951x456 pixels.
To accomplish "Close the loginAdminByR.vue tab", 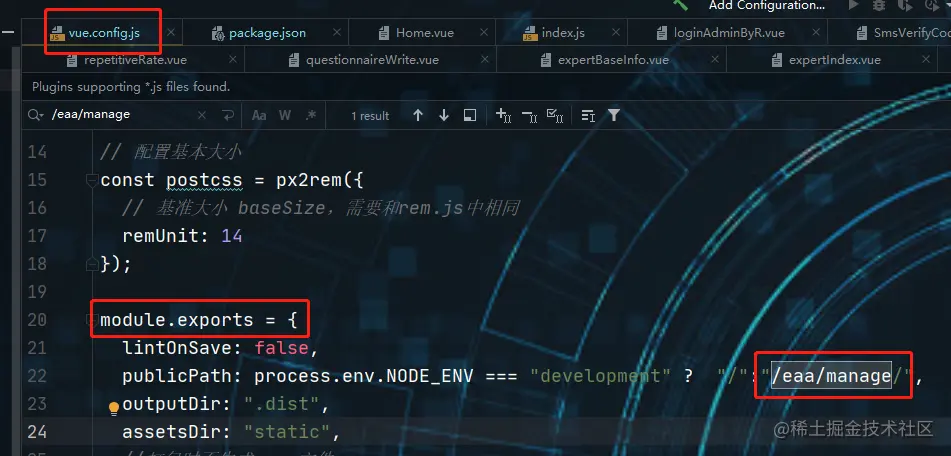I will pos(816,33).
